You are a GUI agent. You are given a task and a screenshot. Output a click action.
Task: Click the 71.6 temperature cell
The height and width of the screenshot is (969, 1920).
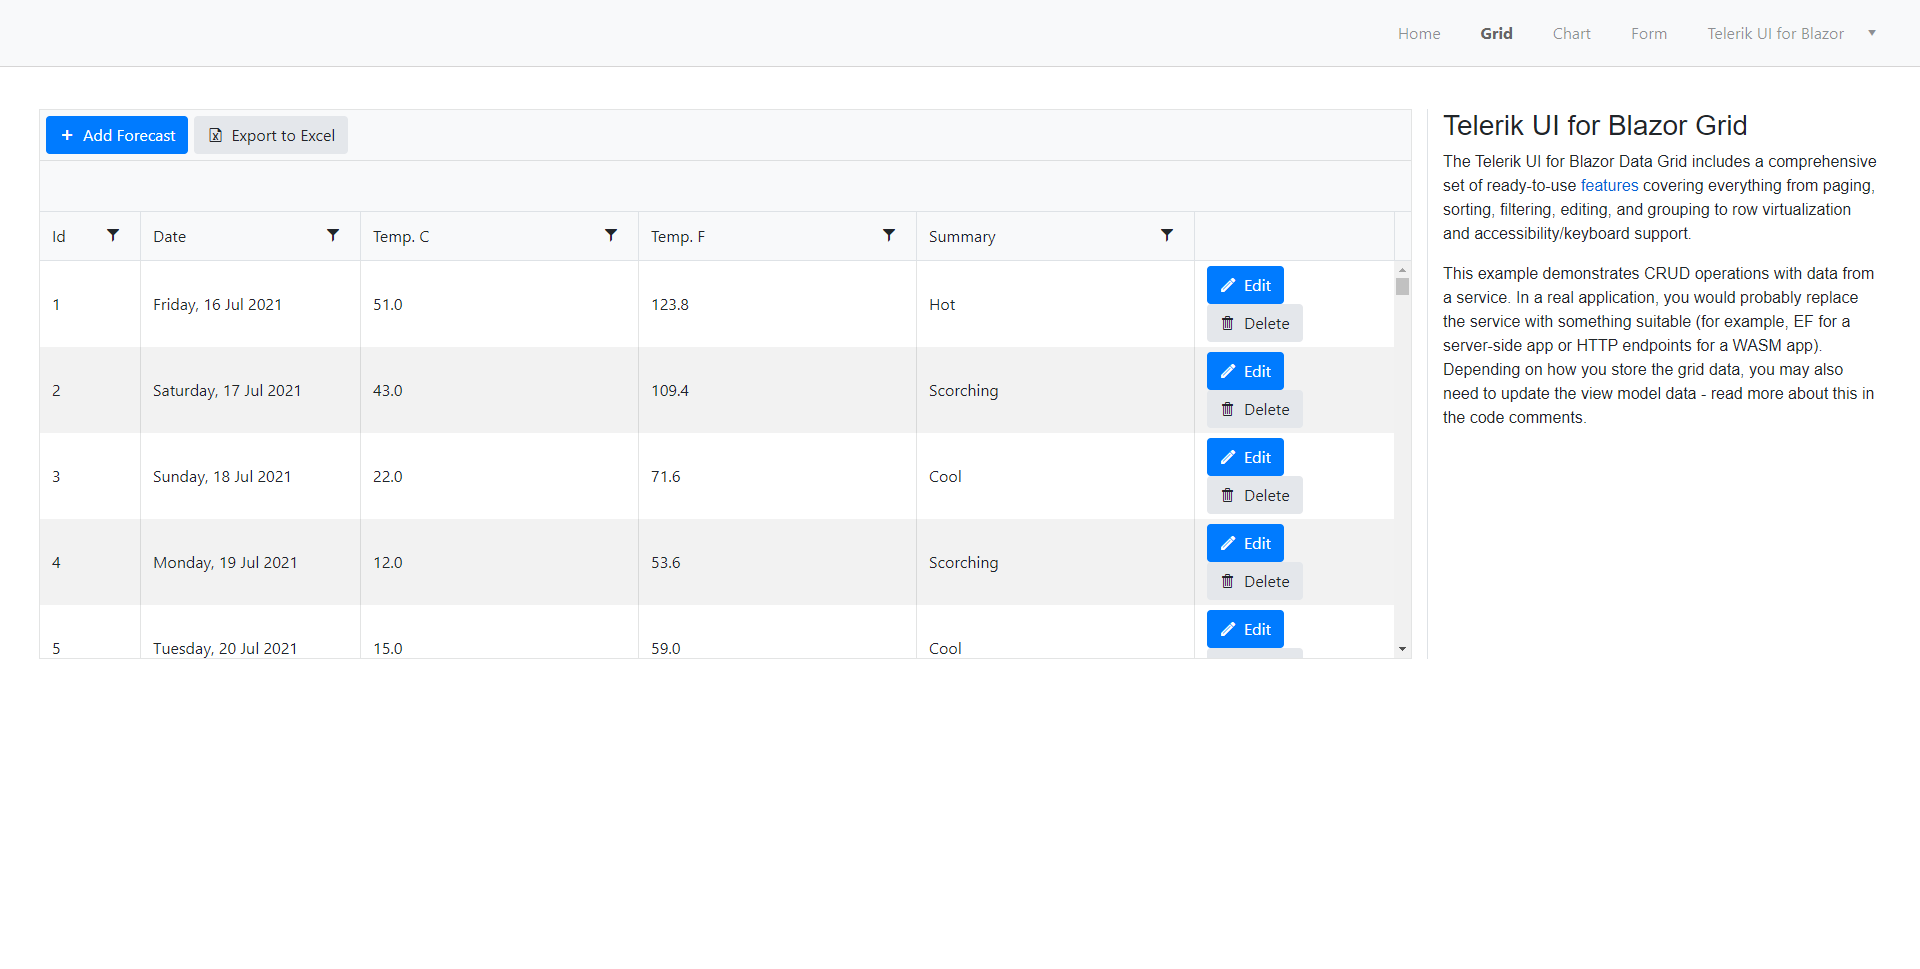tap(777, 476)
